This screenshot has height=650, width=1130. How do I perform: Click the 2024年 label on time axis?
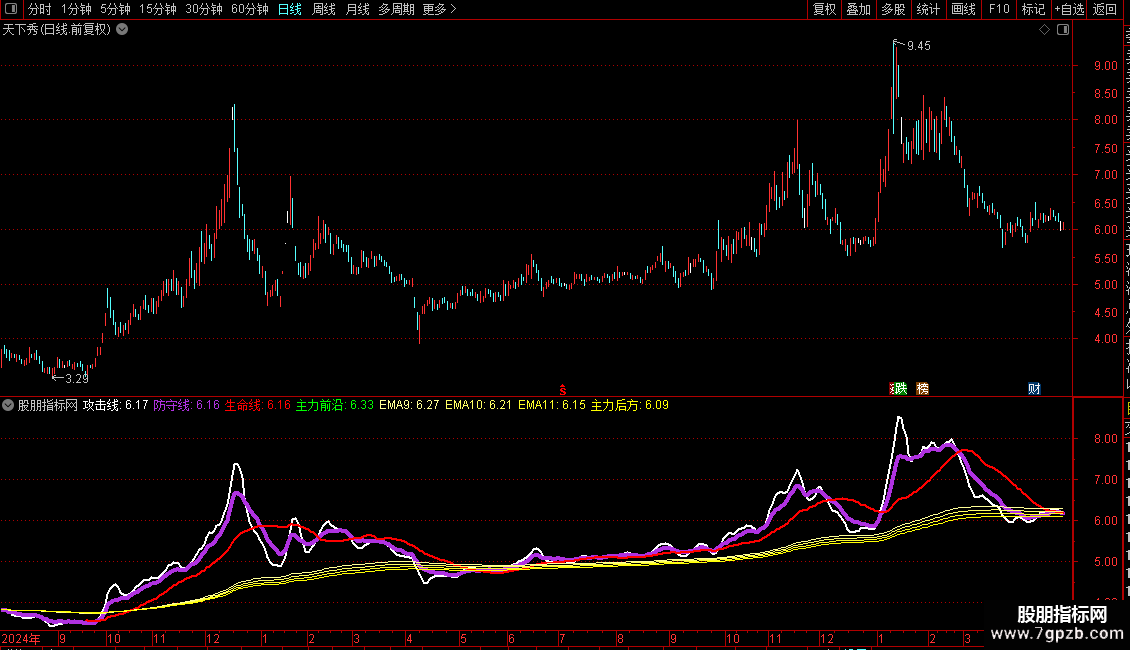(x=21, y=638)
